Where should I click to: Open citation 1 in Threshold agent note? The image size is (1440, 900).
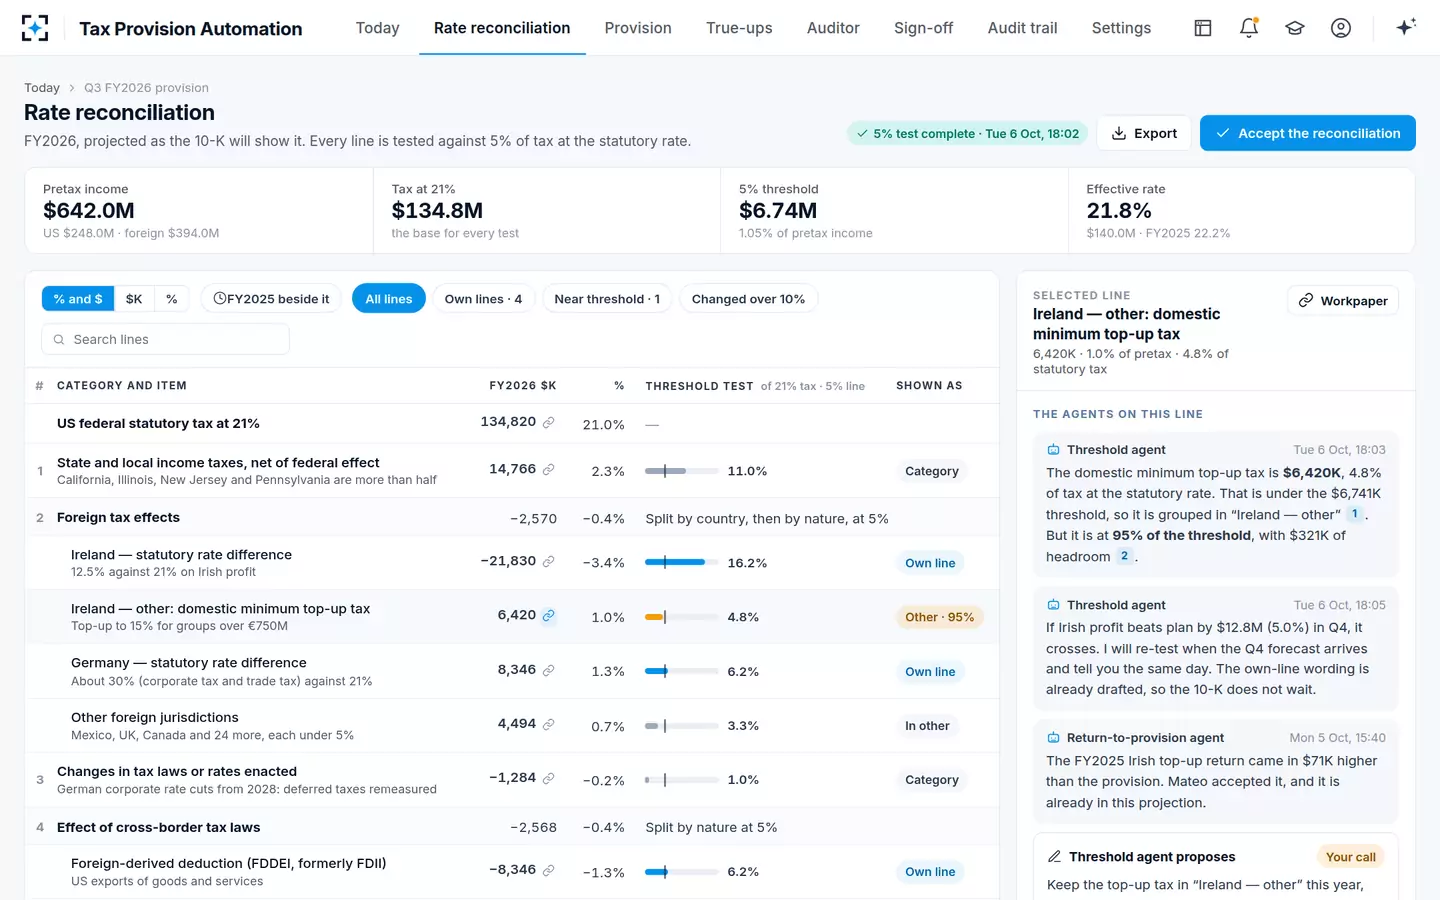coord(1355,514)
